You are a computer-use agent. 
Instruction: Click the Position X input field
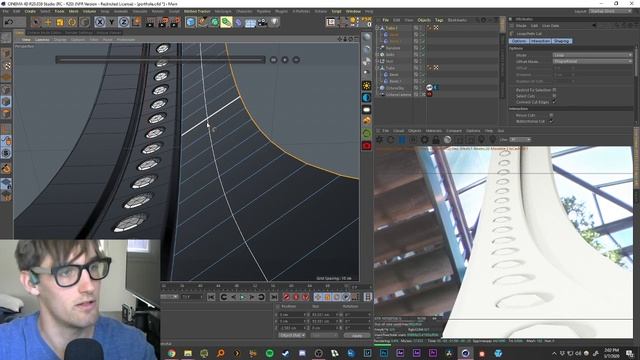coord(292,315)
